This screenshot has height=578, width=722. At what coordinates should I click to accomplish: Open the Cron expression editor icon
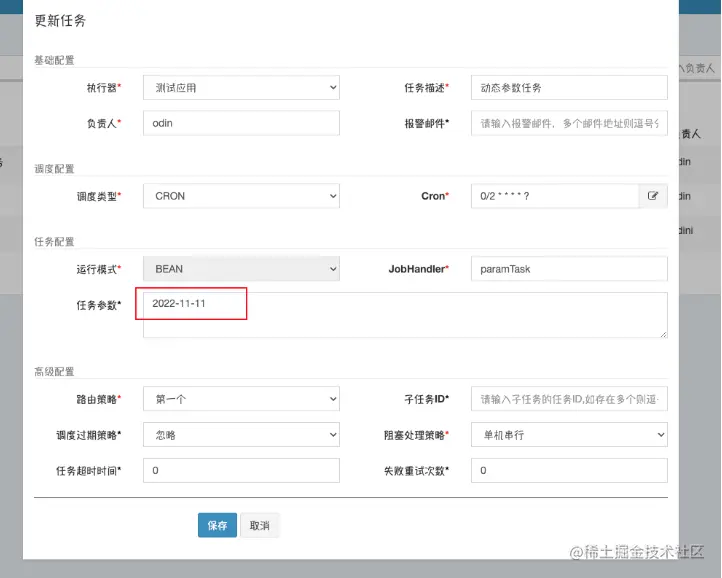pos(652,196)
